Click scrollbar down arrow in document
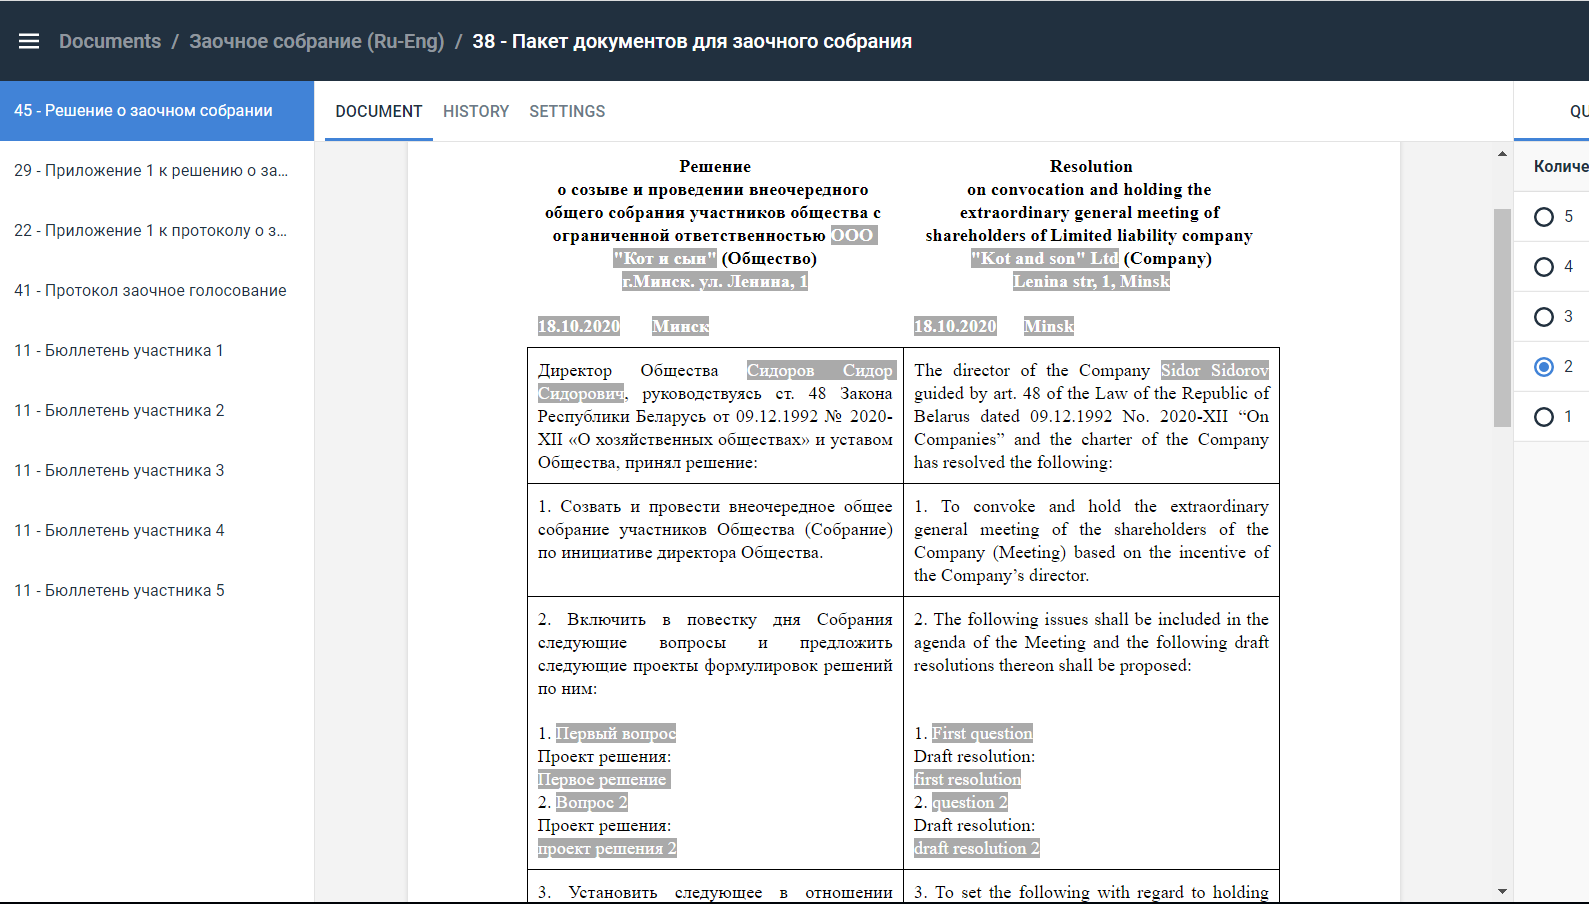Screen dimensions: 1589x904 [1502, 891]
